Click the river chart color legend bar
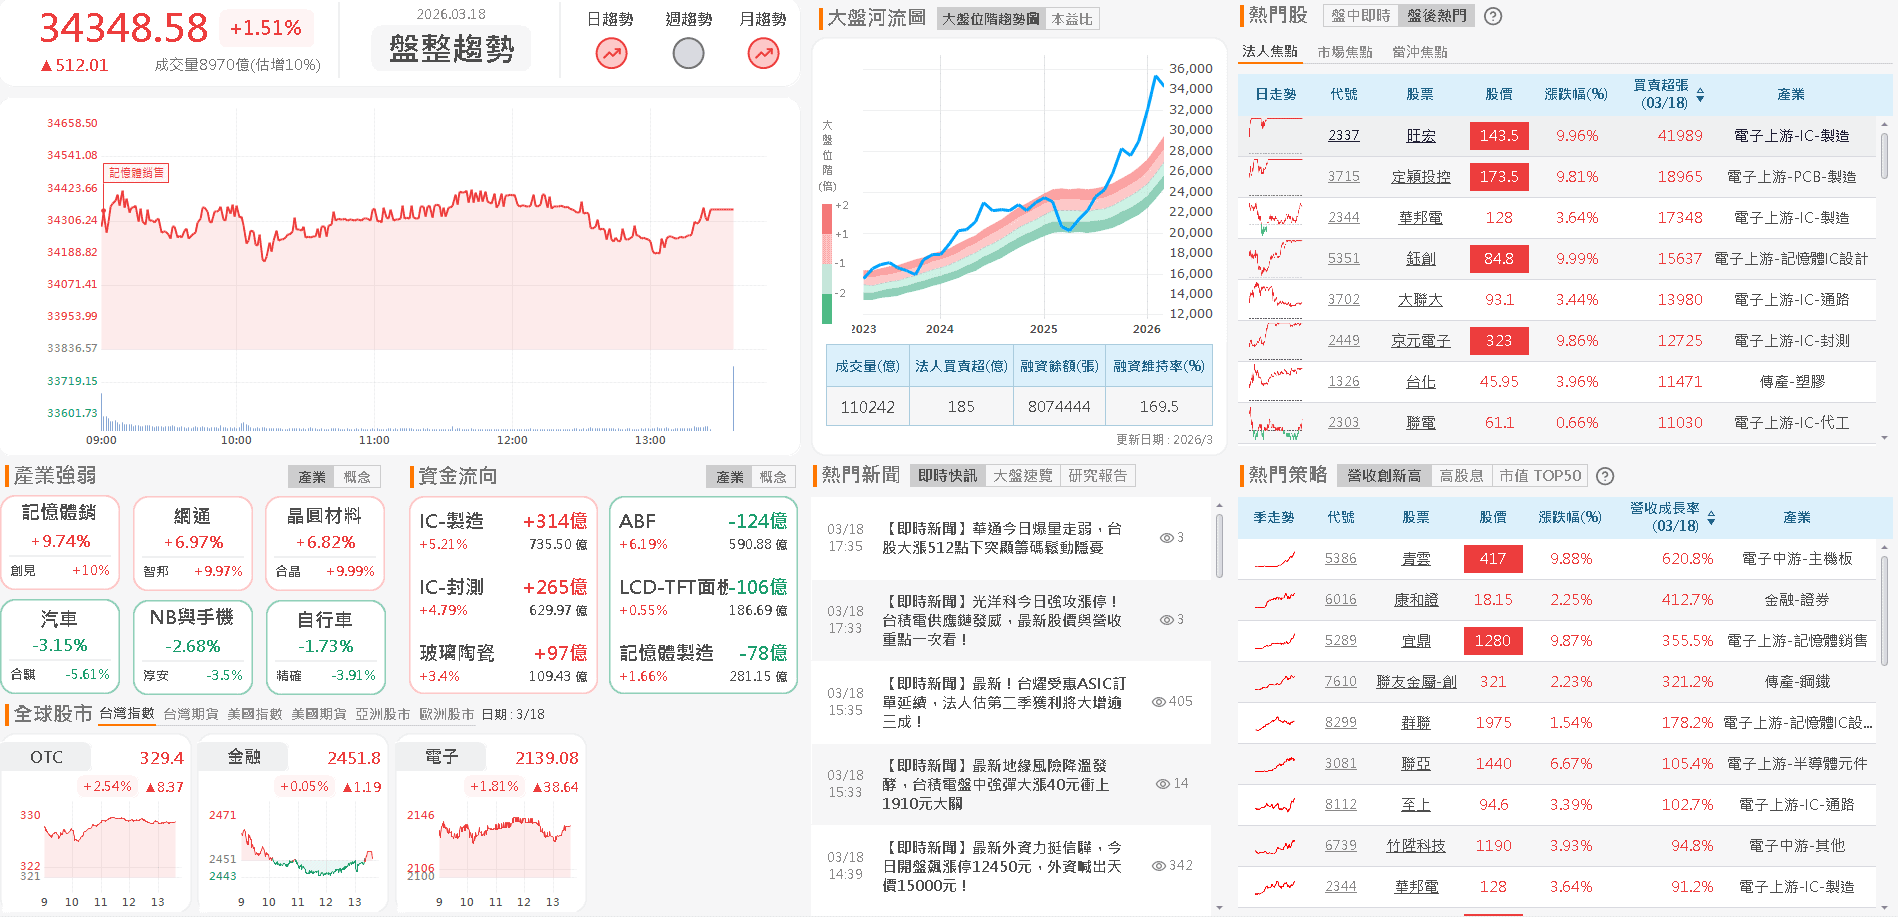 (826, 260)
